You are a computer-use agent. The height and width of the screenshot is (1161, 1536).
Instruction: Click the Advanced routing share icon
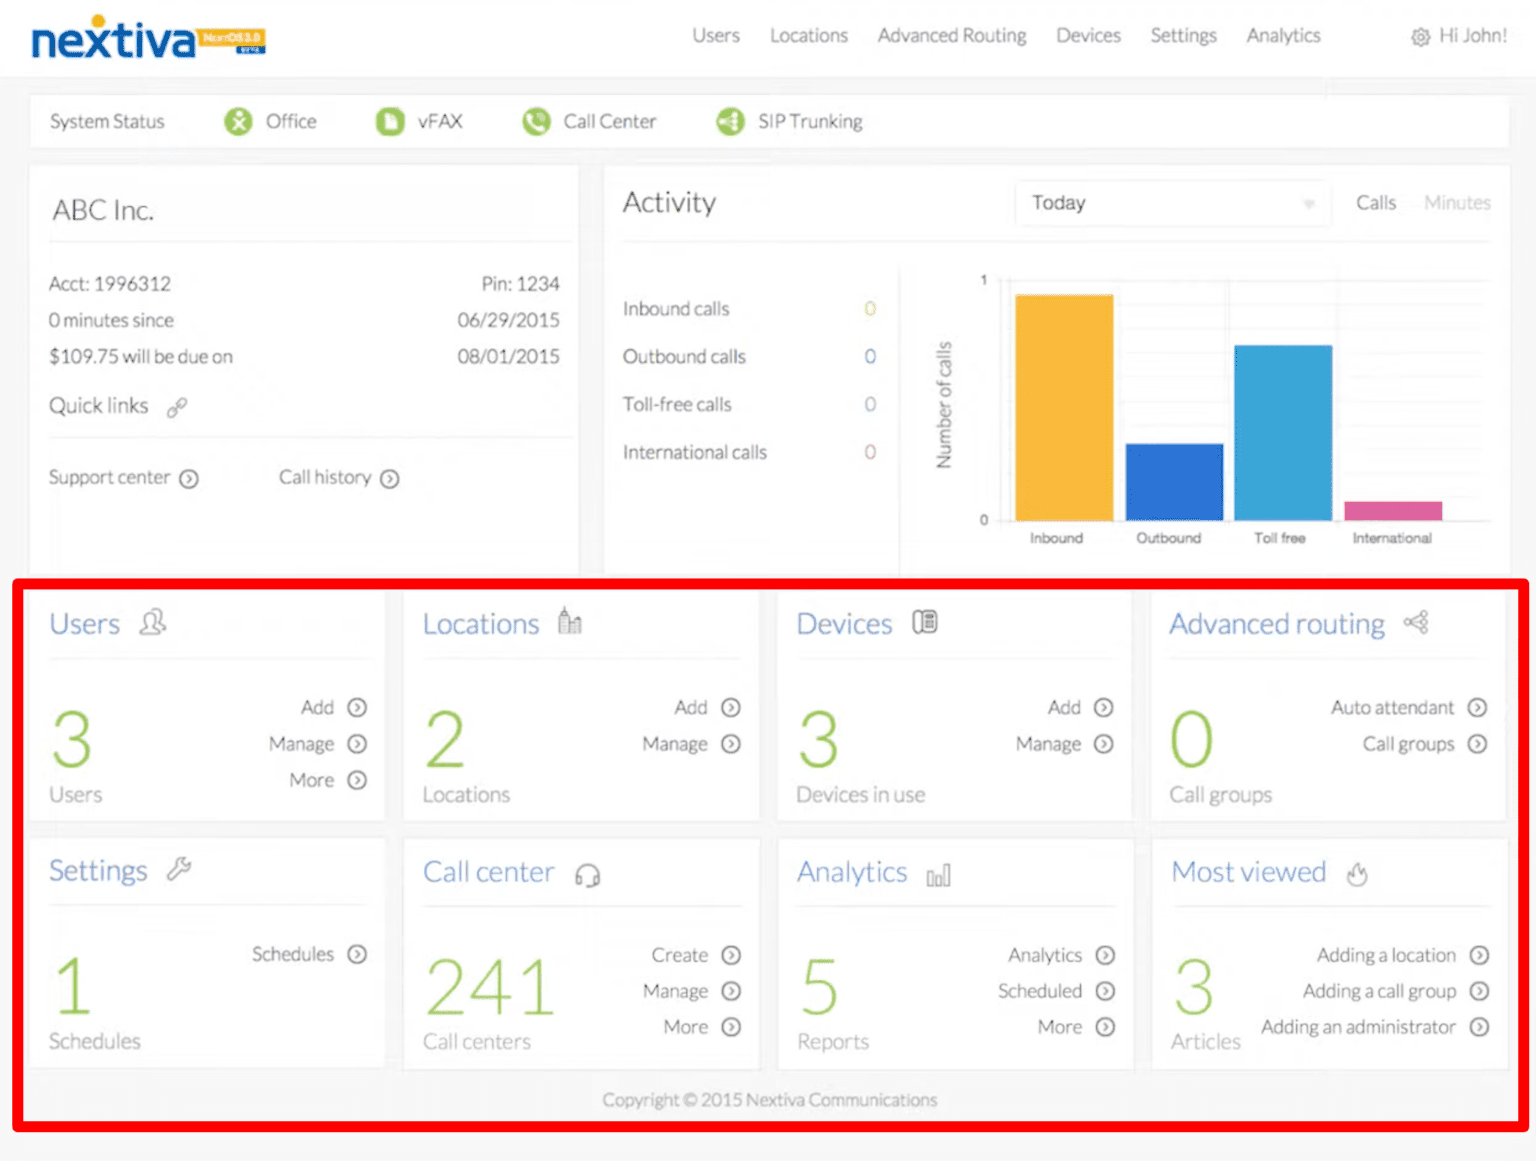click(x=1416, y=623)
